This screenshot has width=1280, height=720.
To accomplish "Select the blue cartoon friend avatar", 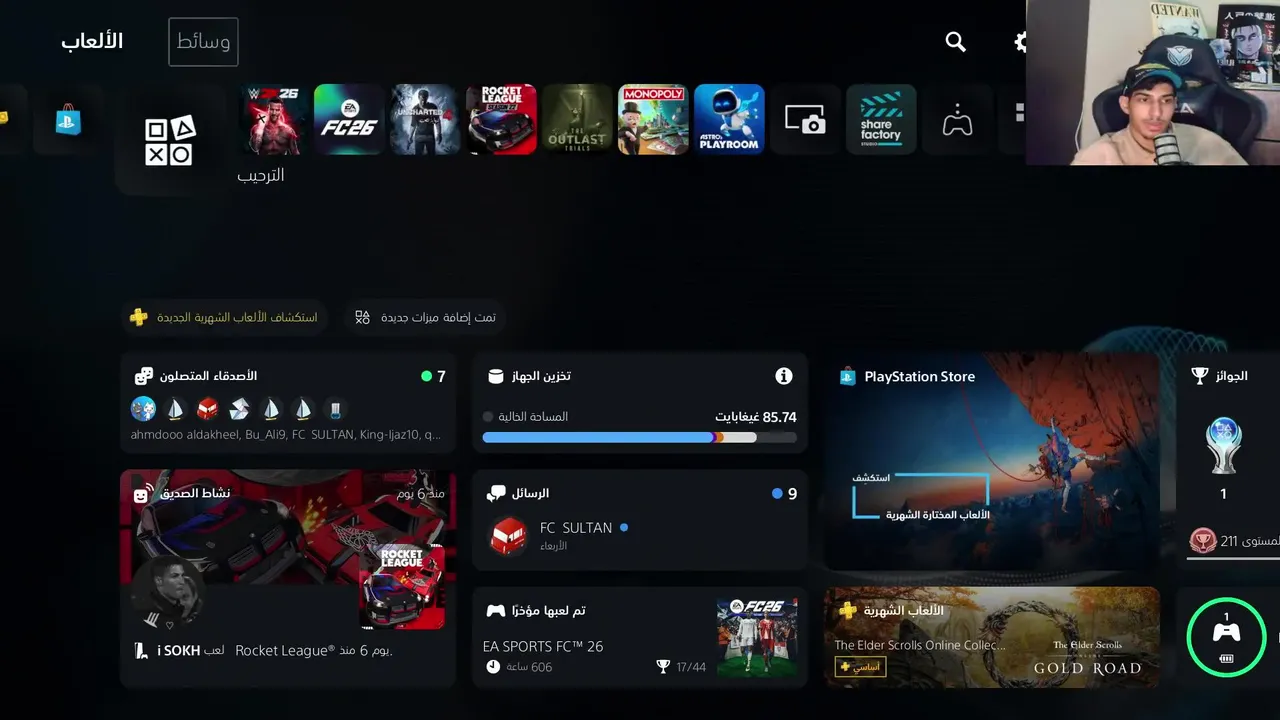I will pos(143,408).
